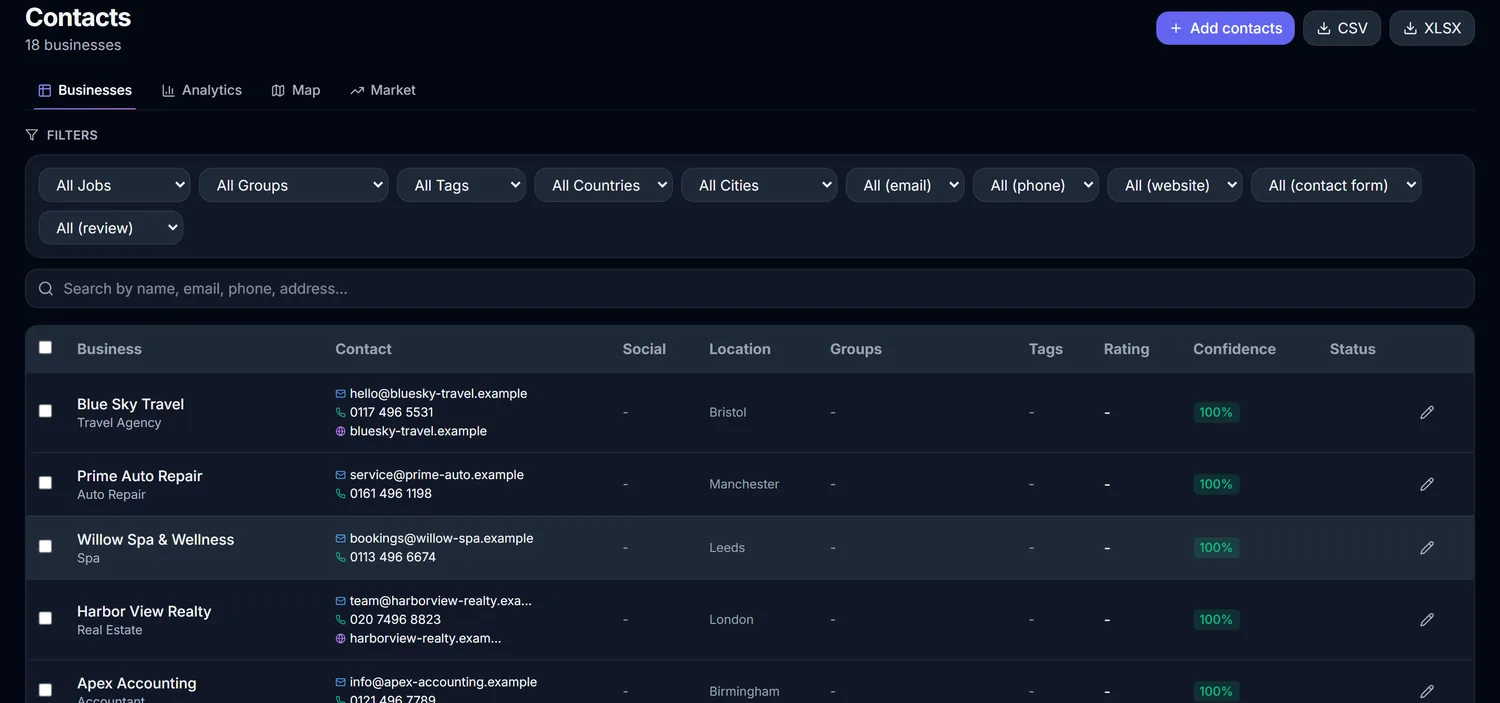Click the phone icon by 020 7496 8823

(x=341, y=620)
